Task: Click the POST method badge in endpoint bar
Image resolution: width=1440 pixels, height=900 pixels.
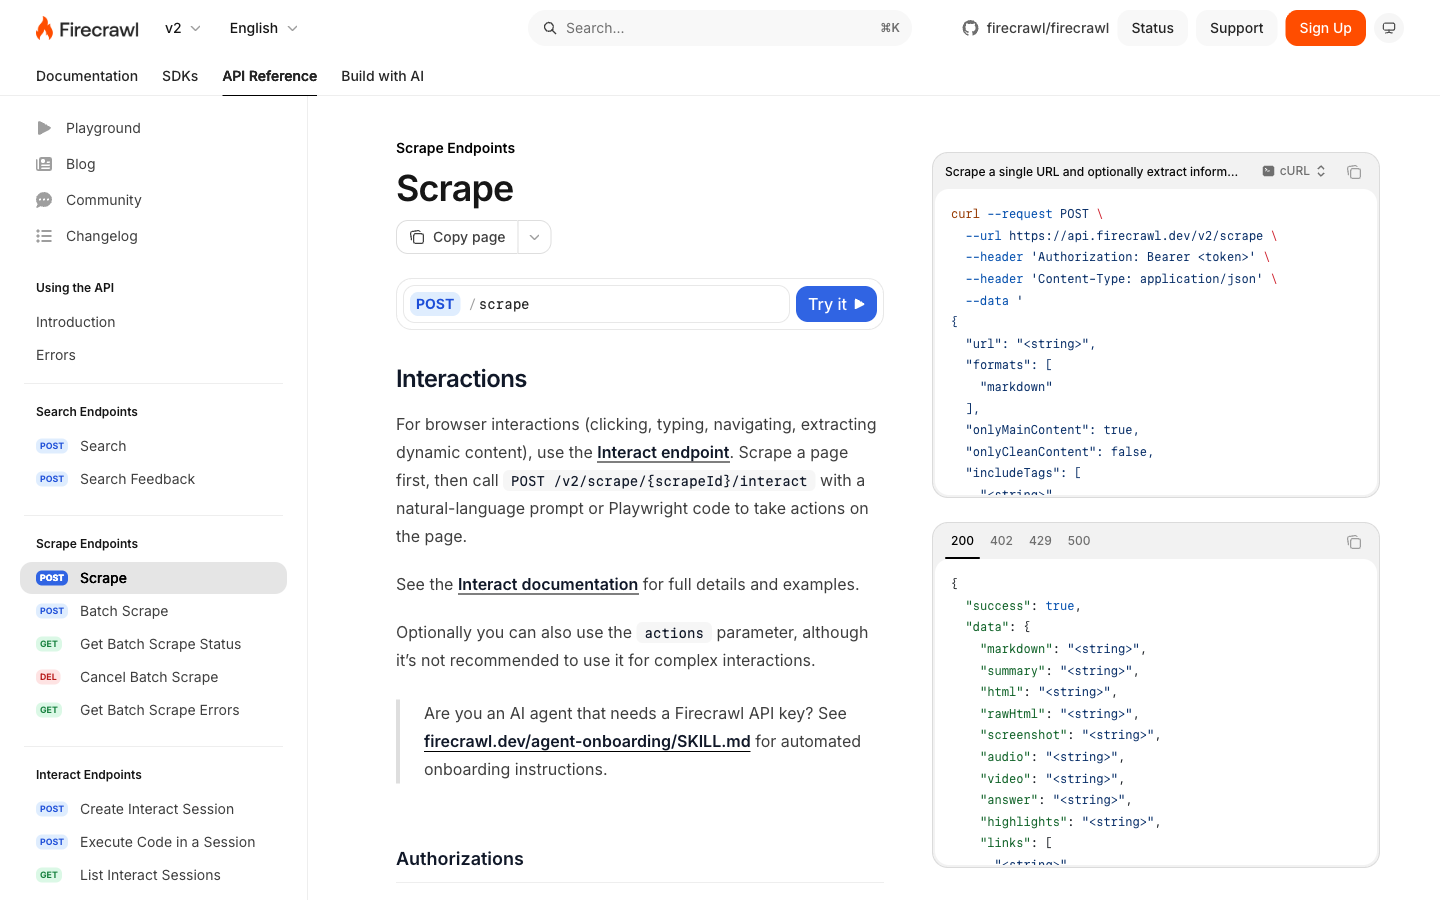Action: 435,304
